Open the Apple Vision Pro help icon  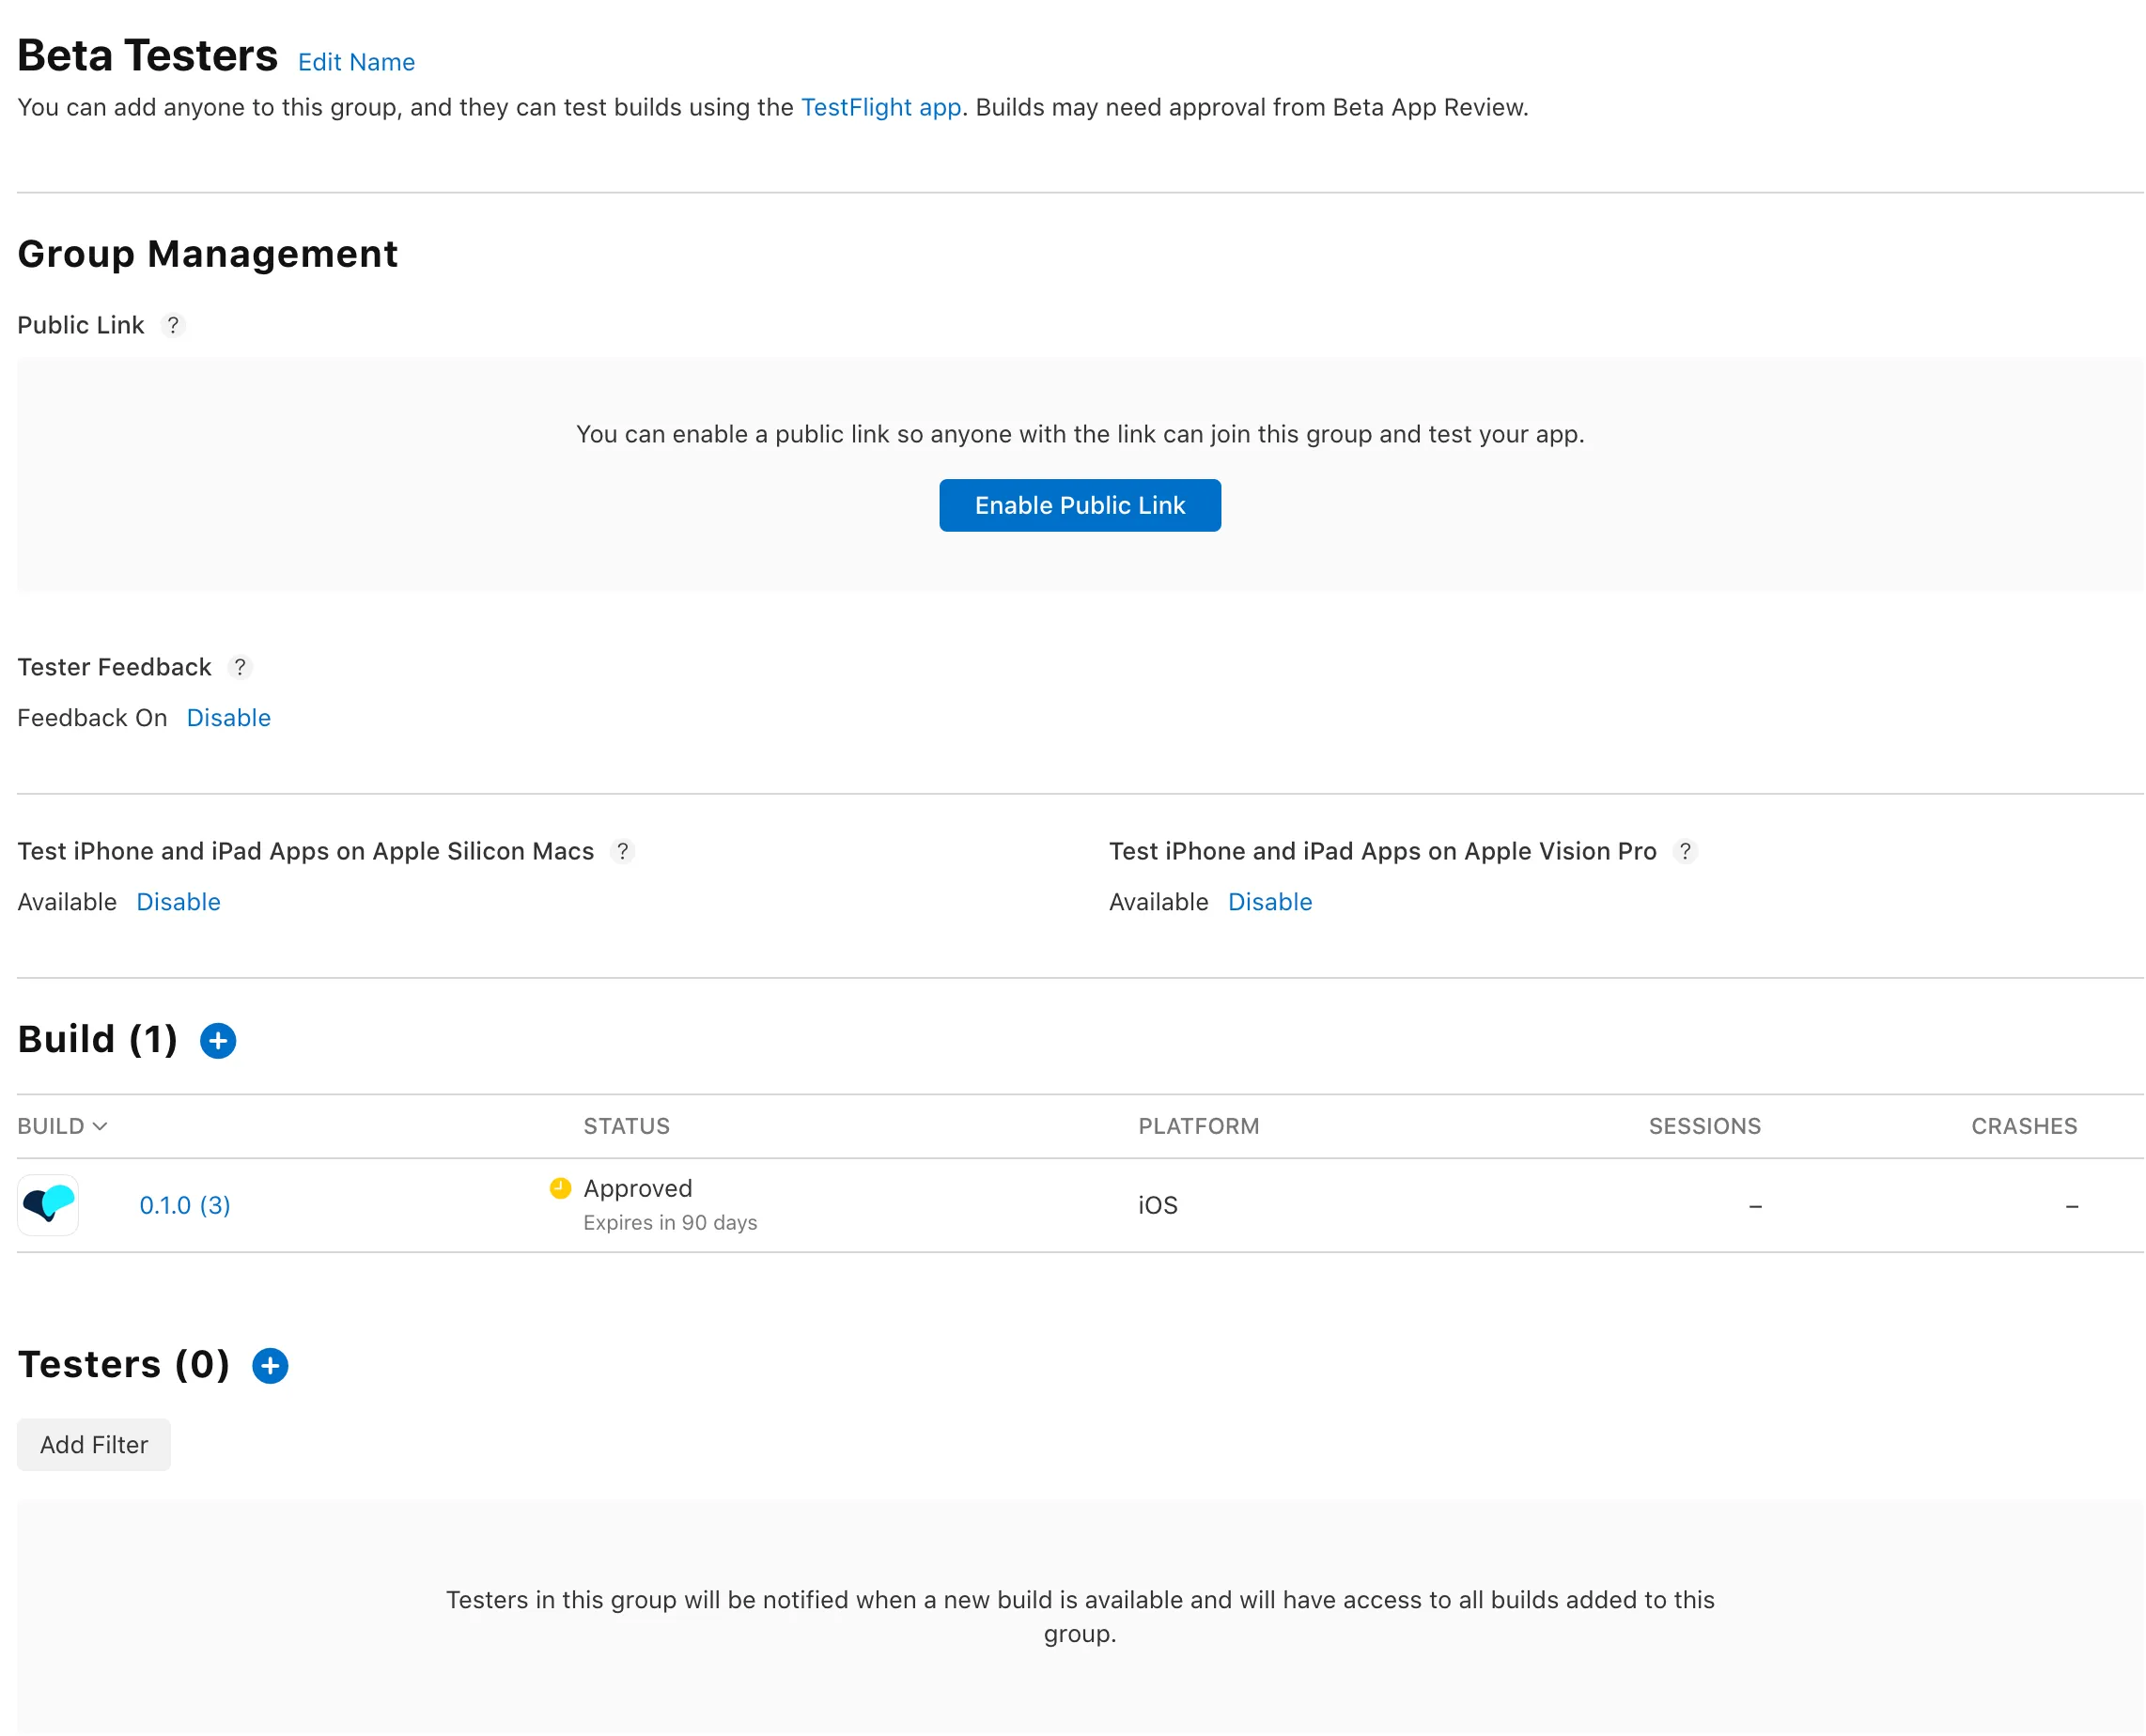(x=1685, y=851)
